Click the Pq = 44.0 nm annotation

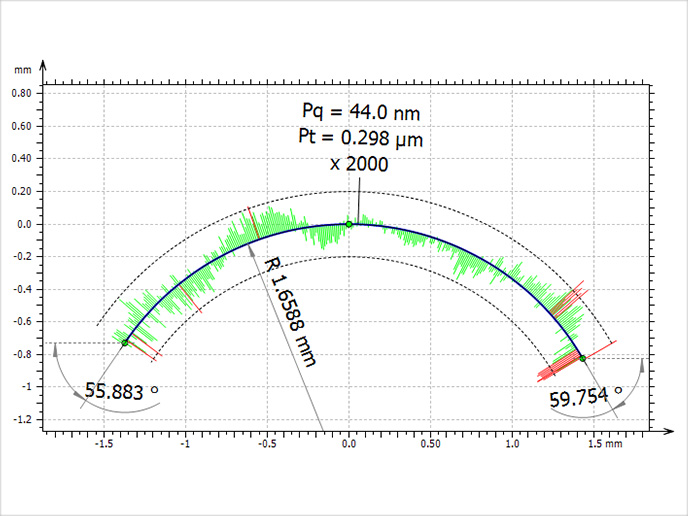(361, 112)
